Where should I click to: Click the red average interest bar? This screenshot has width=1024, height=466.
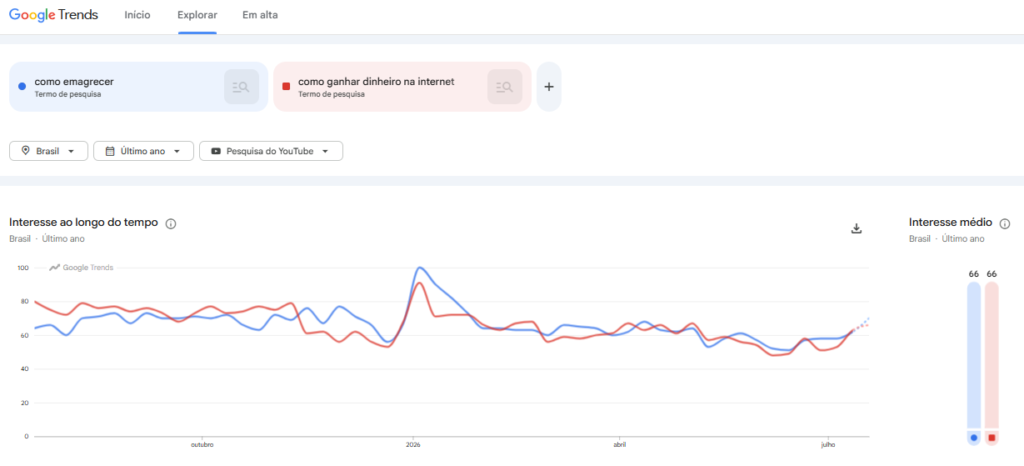pyautogui.click(x=991, y=356)
